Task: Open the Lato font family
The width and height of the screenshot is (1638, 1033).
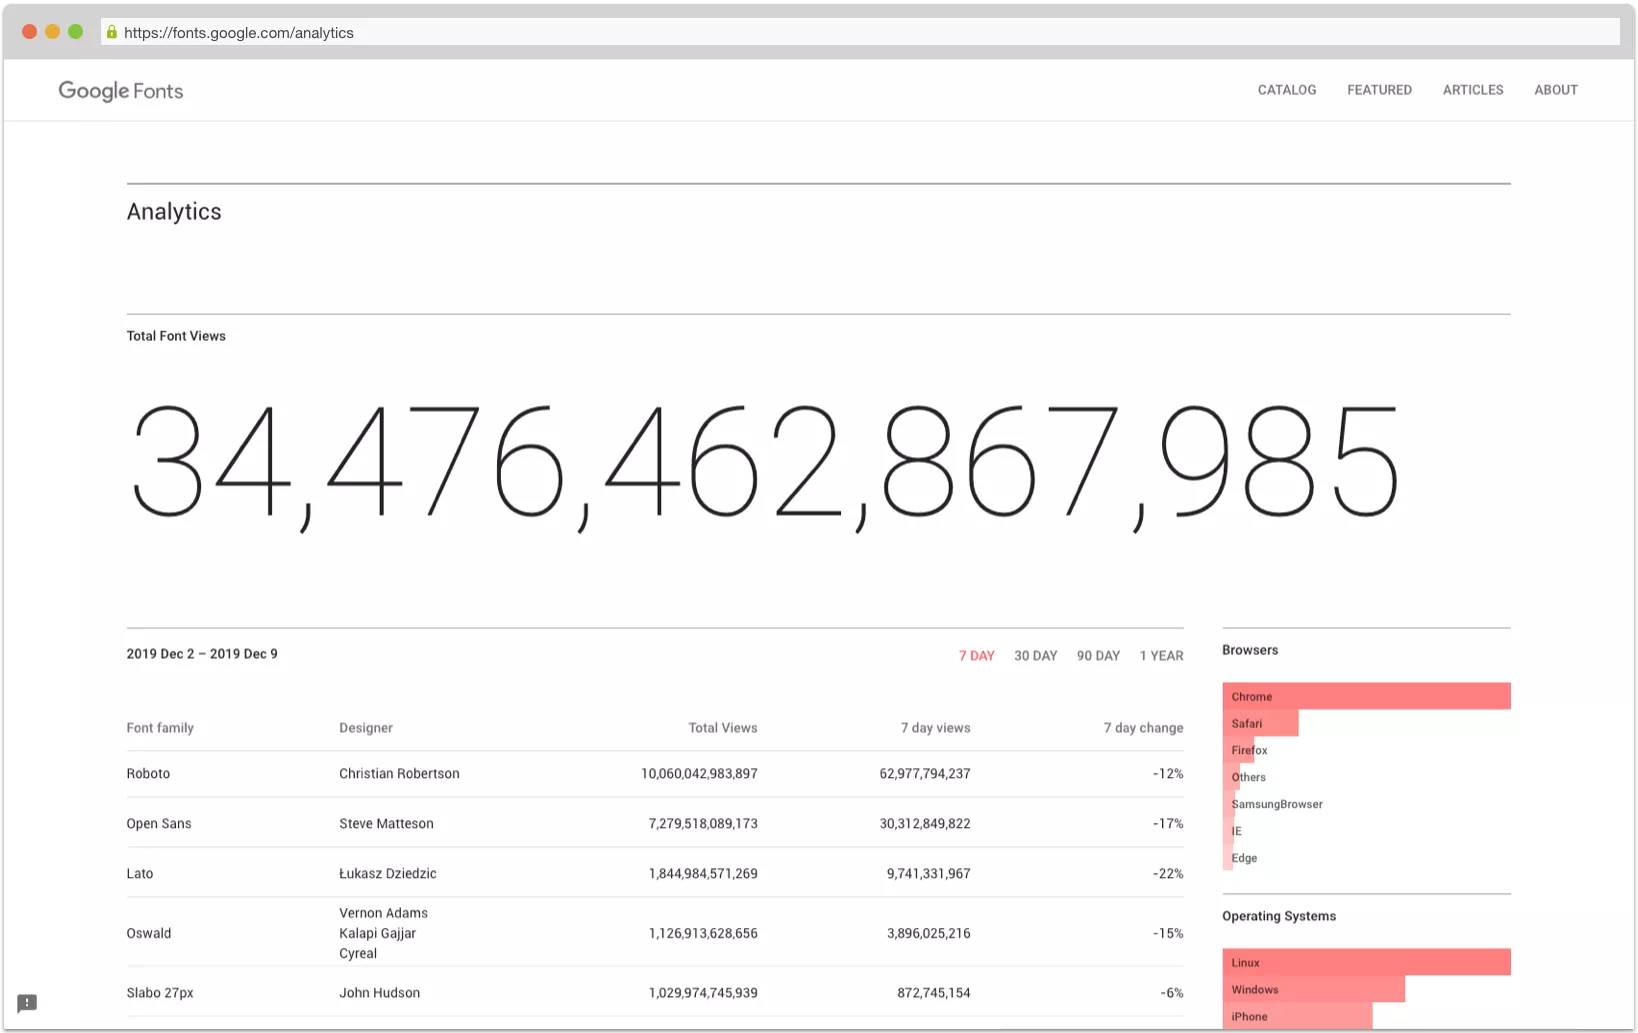Action: pos(140,874)
